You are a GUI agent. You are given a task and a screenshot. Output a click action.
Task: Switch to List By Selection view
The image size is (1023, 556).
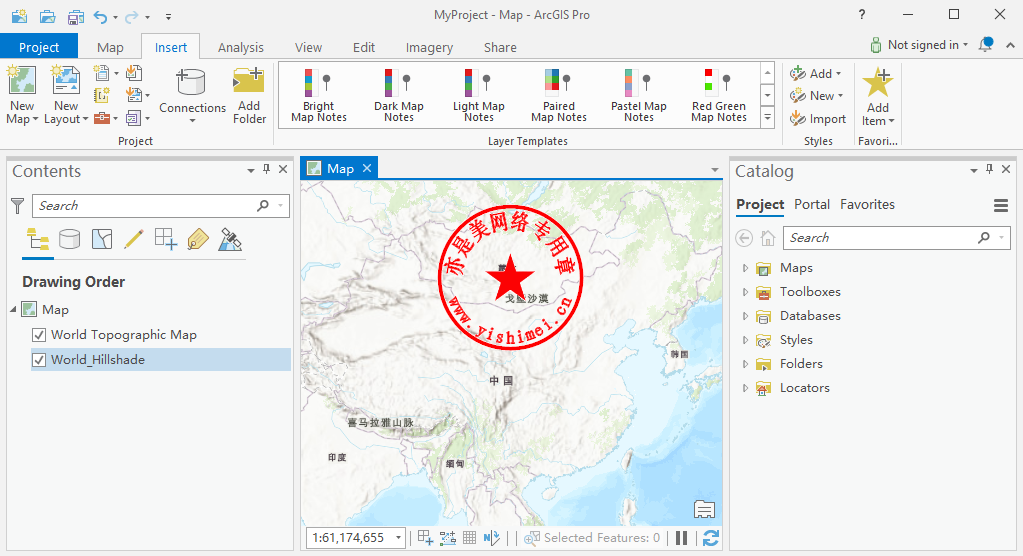102,239
